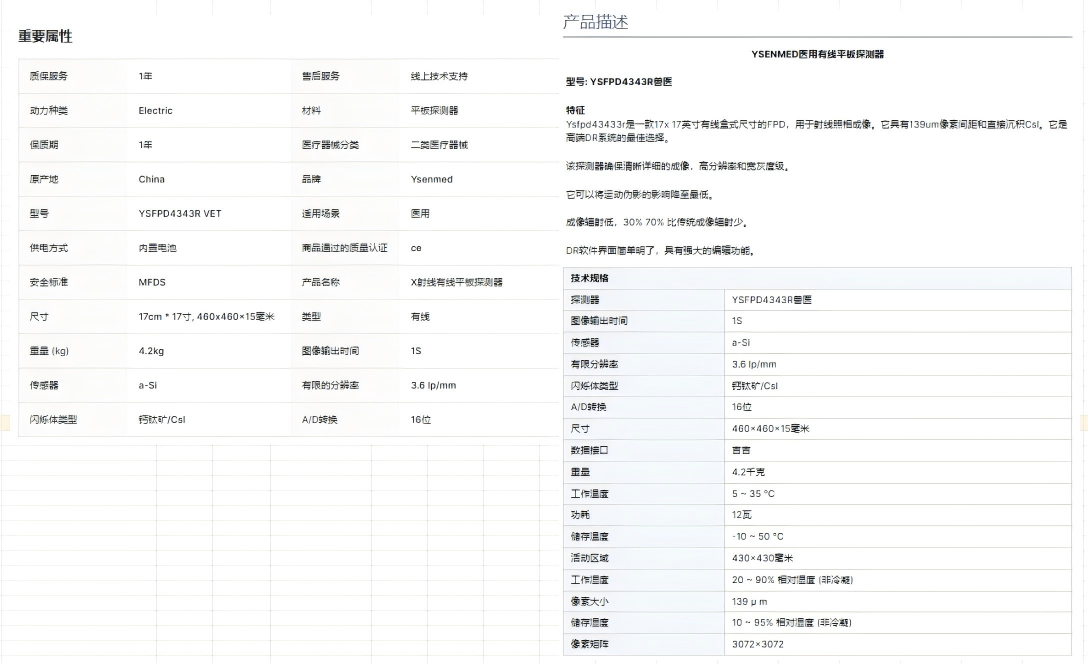
Task: Select YSFPD4343R兽医 in the 探测器 row
Action: pos(772,300)
